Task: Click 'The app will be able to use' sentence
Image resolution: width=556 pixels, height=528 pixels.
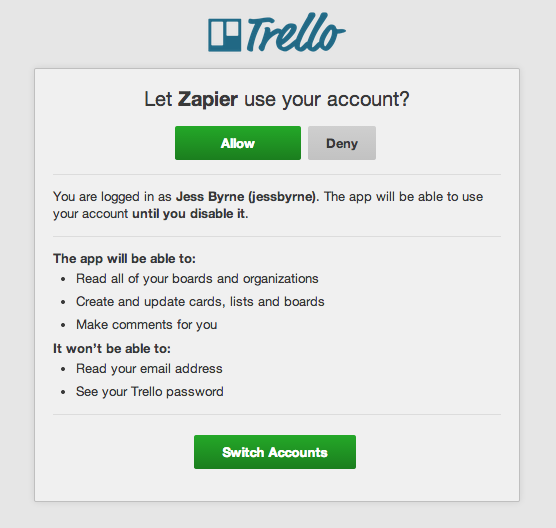Action: [x=404, y=197]
